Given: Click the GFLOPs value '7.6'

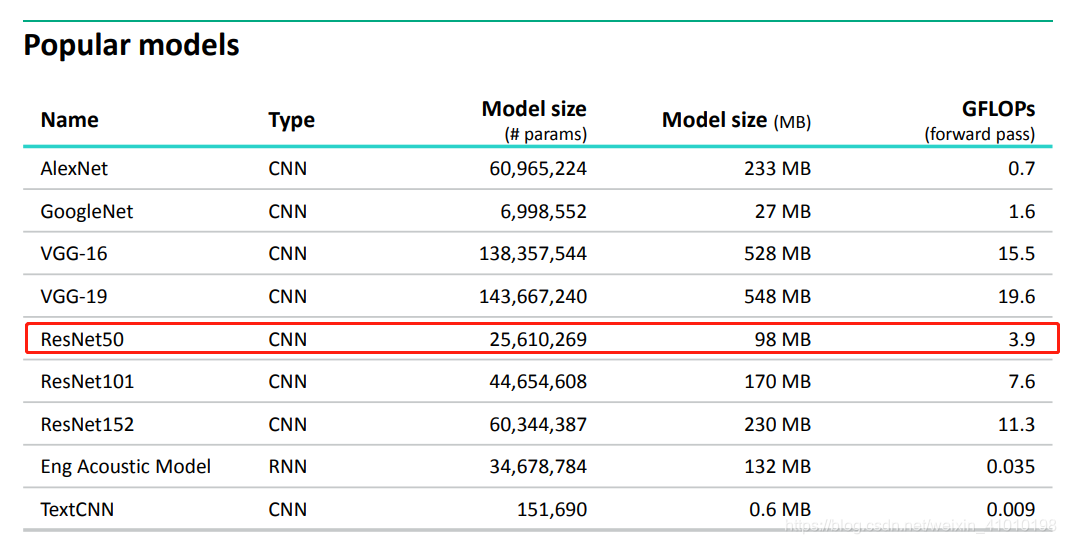Looking at the screenshot, I should tap(1021, 381).
